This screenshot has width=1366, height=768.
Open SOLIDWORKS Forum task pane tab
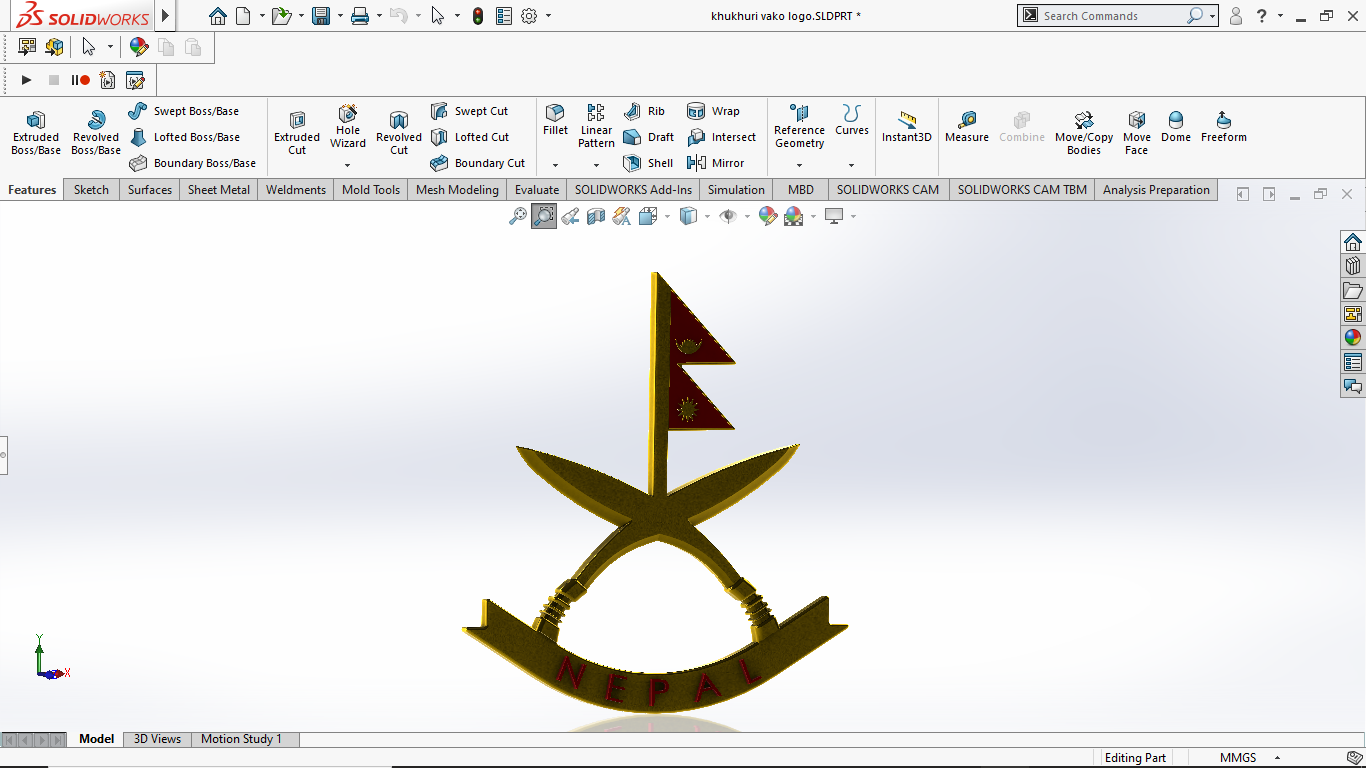(1353, 386)
